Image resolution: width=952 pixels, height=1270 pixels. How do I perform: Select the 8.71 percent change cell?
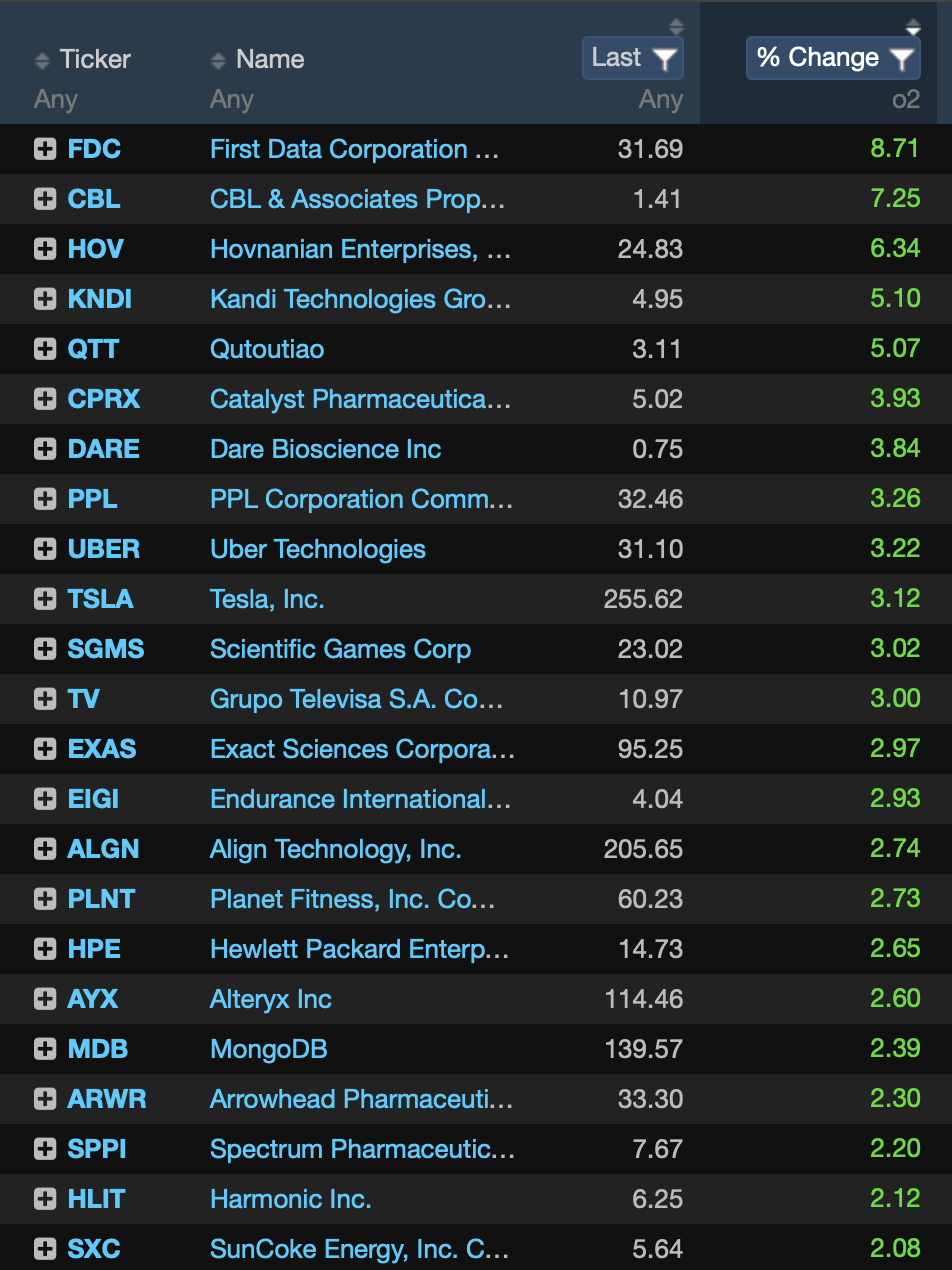[x=895, y=149]
